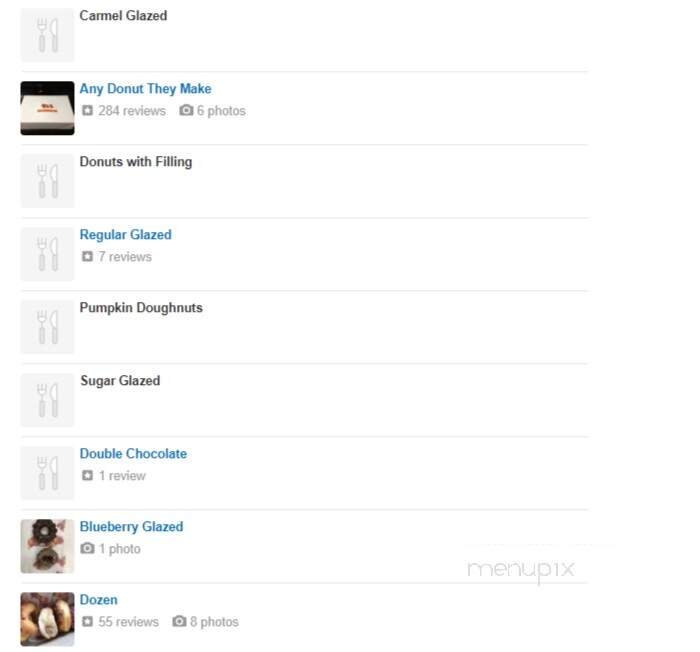Open the Double Chocolate menu item

point(133,454)
